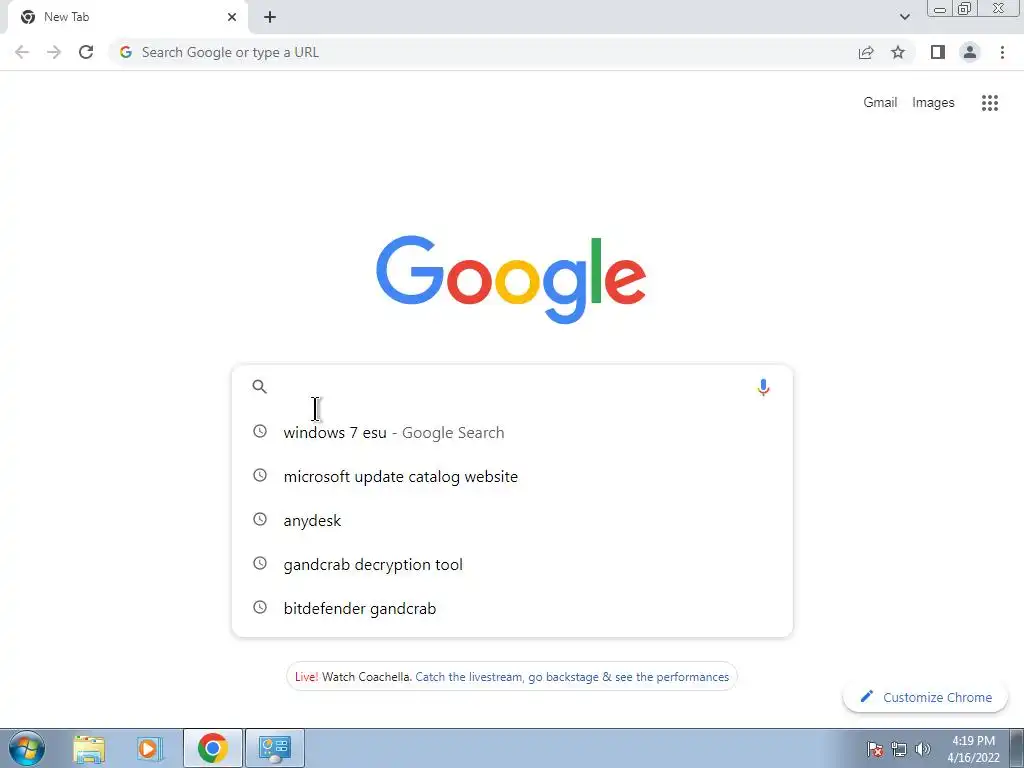Share this page icon in address bar
This screenshot has width=1024, height=768.
[x=866, y=52]
